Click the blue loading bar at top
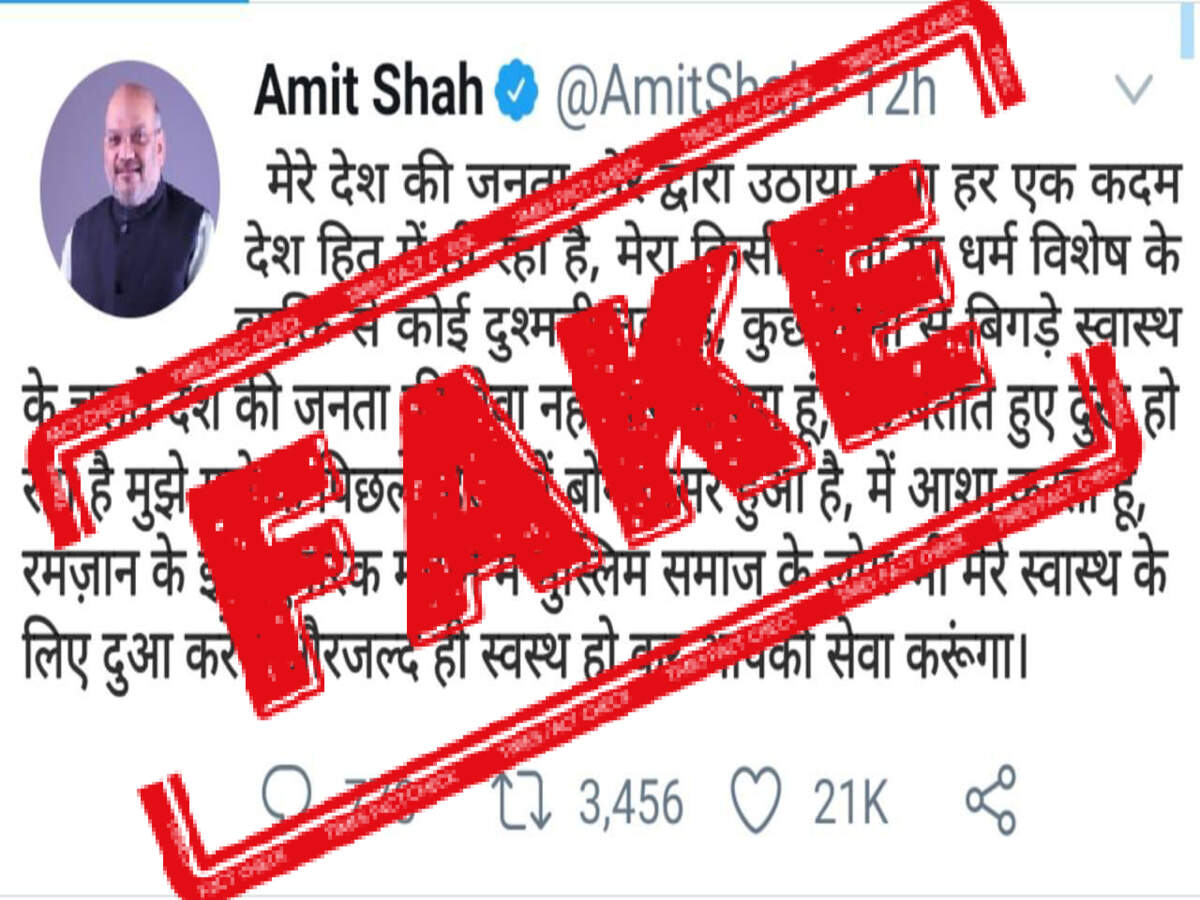Image resolution: width=1200 pixels, height=900 pixels. (124, 2)
